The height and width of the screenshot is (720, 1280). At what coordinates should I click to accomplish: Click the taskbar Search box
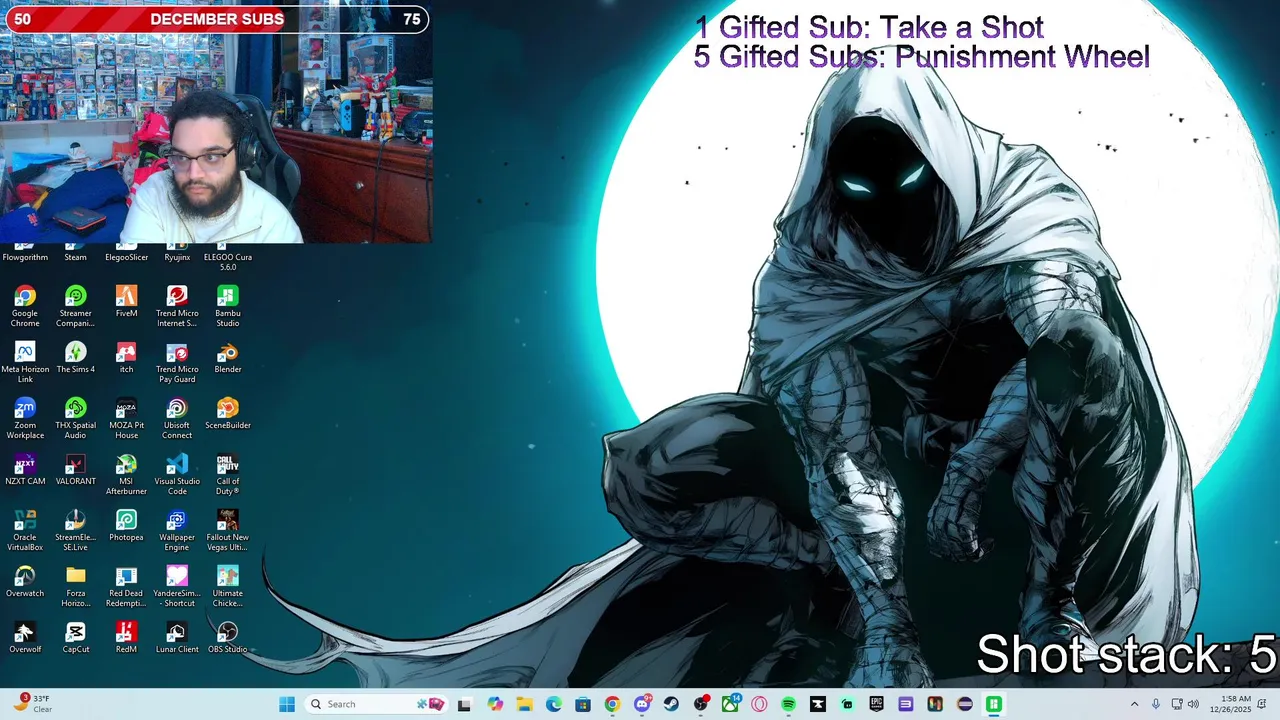coord(376,704)
